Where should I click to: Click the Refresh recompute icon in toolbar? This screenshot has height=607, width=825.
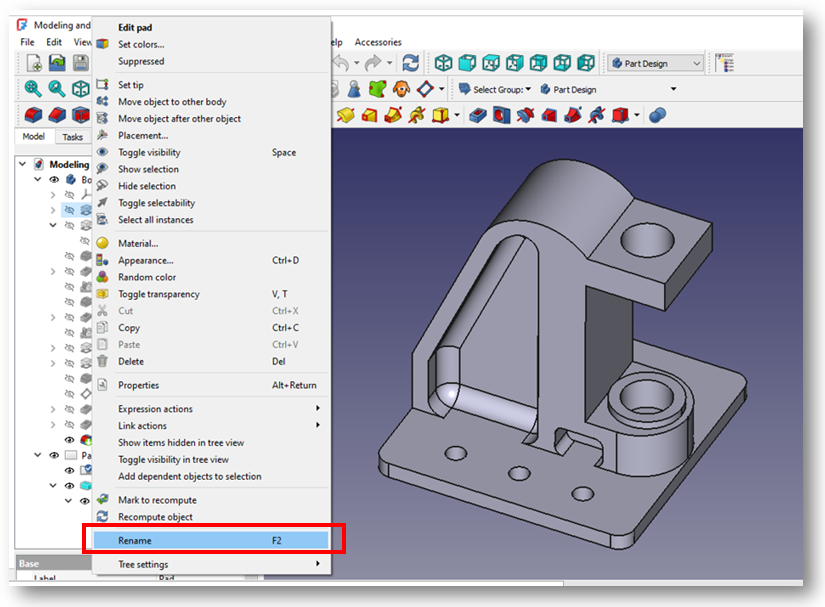pyautogui.click(x=411, y=63)
